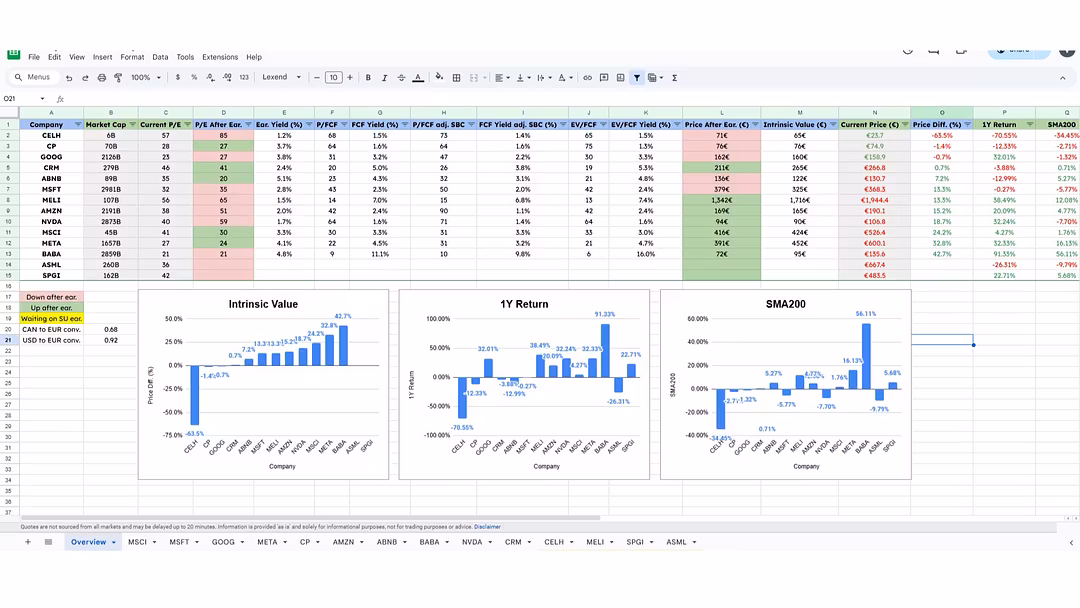This screenshot has height=608, width=1080.
Task: Open the 100% zoom dropdown
Action: [x=144, y=77]
